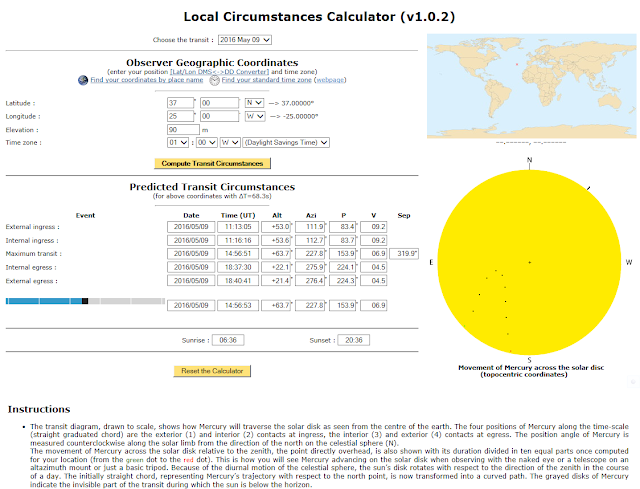
Task: Click slider-row time field 14:56:53
Action: coord(238,305)
